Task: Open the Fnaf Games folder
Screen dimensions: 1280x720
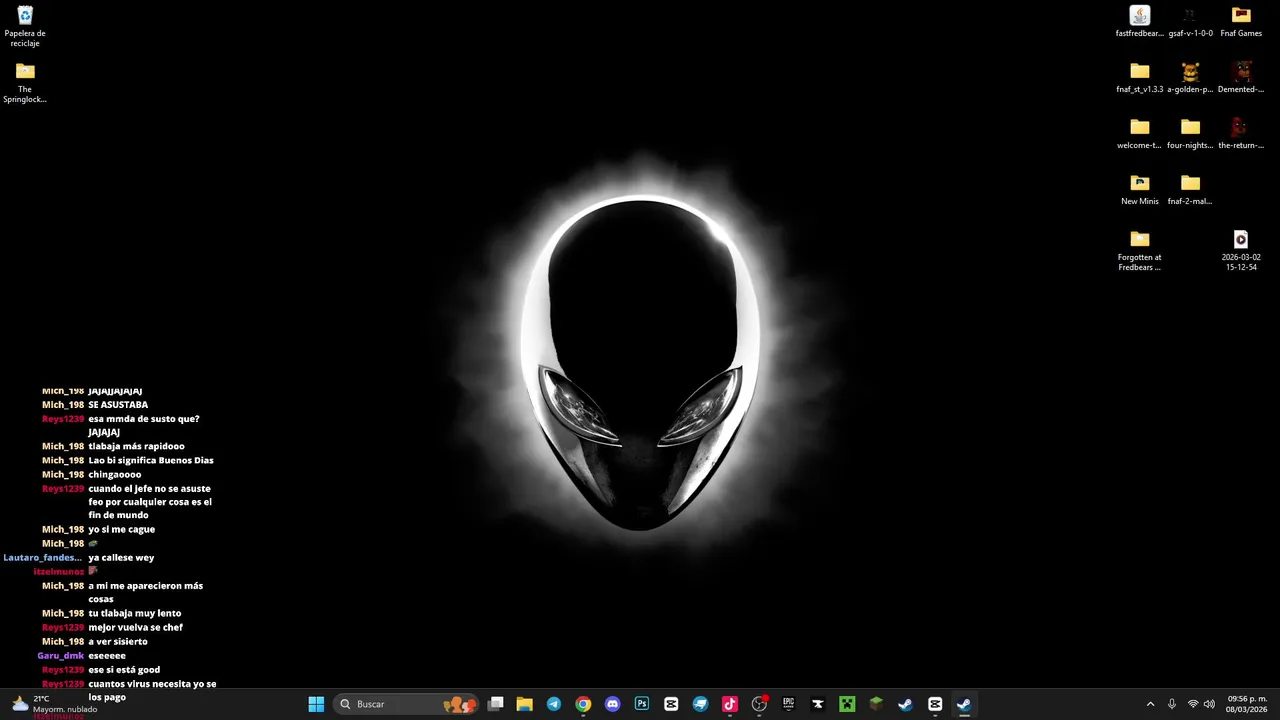Action: [1241, 21]
